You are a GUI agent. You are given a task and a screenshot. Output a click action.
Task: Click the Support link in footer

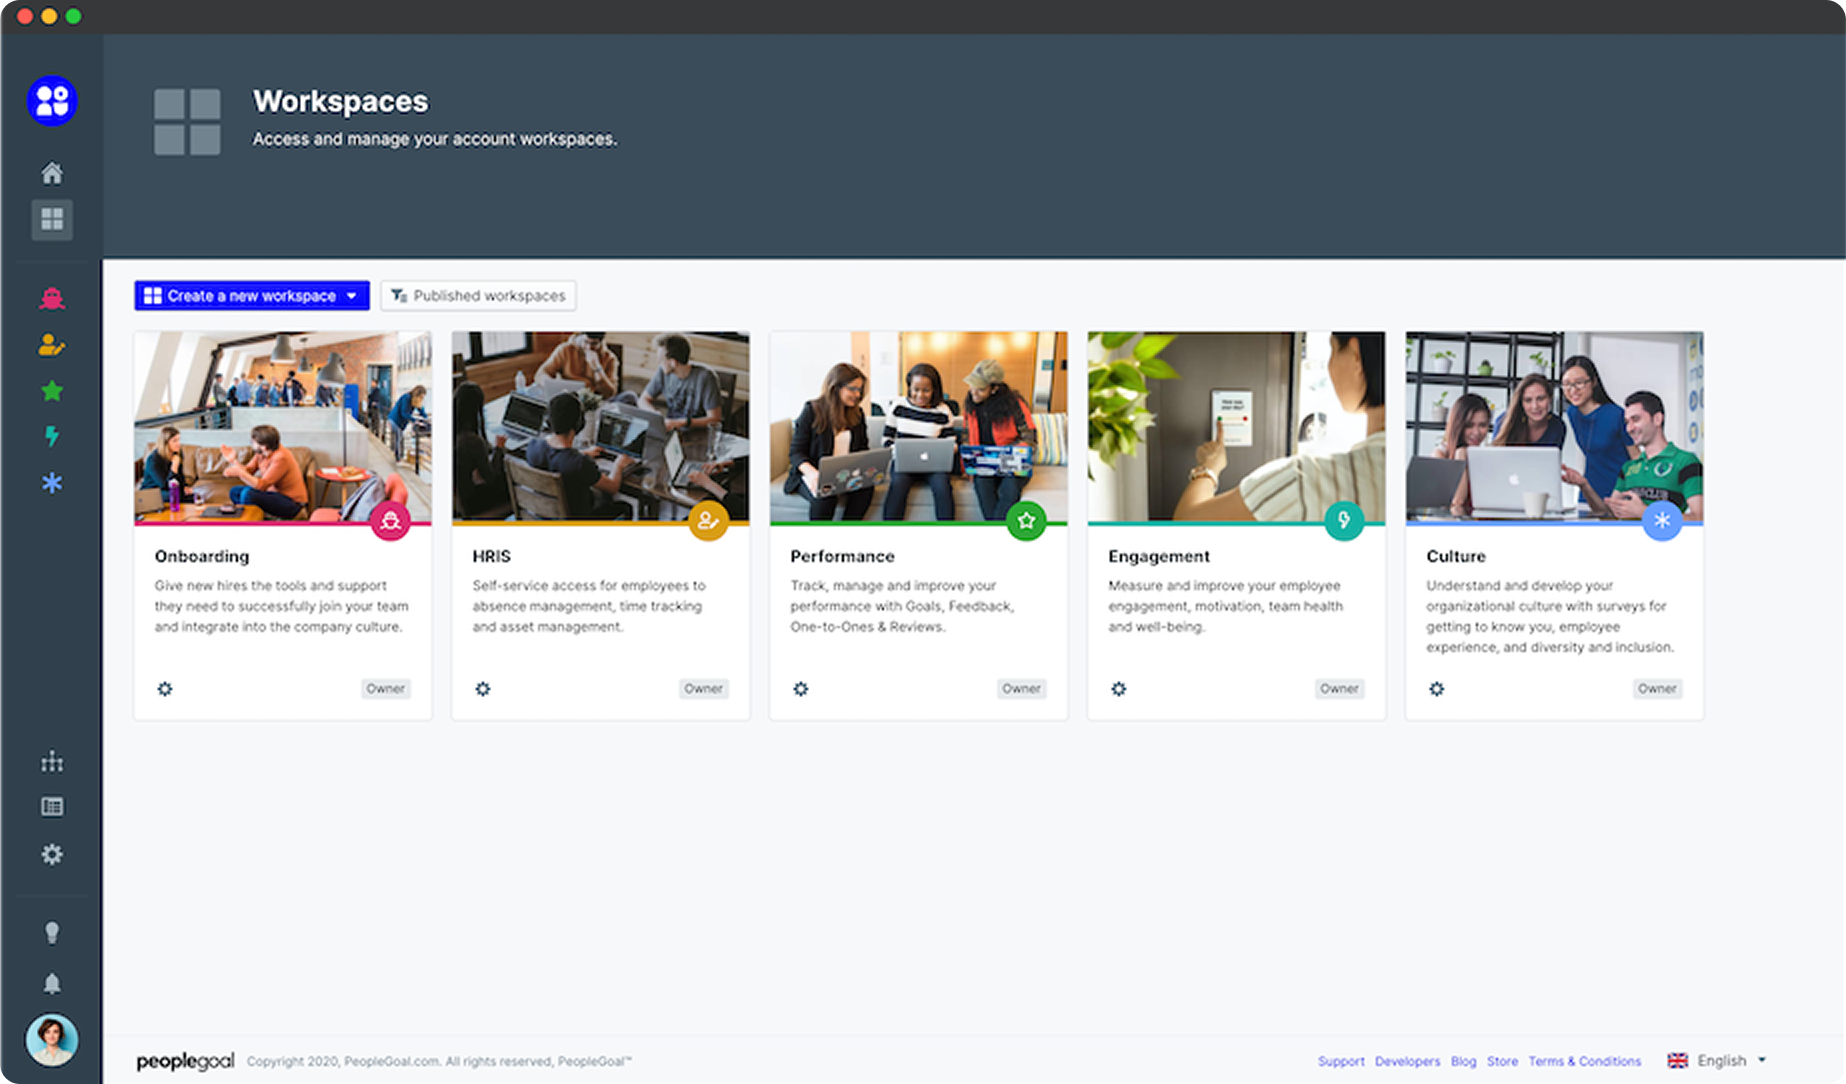[1340, 1061]
